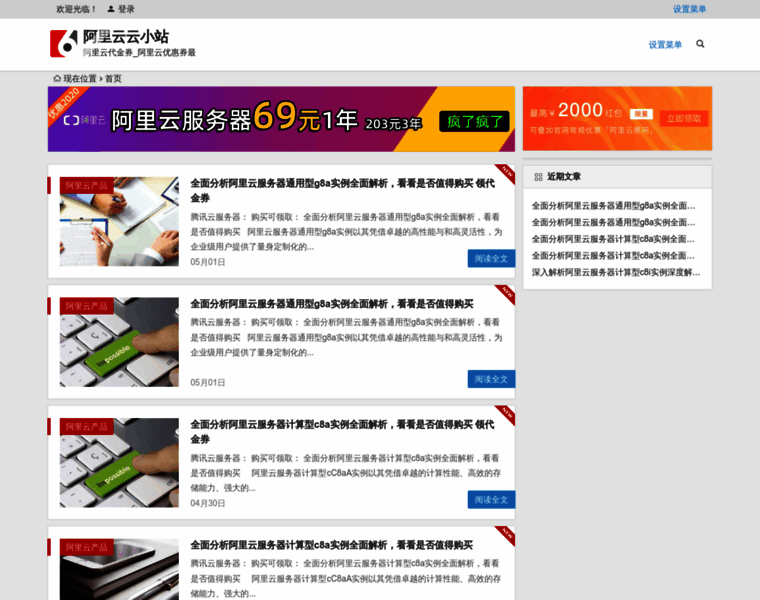Viewport: 760px width, 600px height.
Task: Open the 2000红包 orange banner ad
Action: pyautogui.click(x=617, y=119)
